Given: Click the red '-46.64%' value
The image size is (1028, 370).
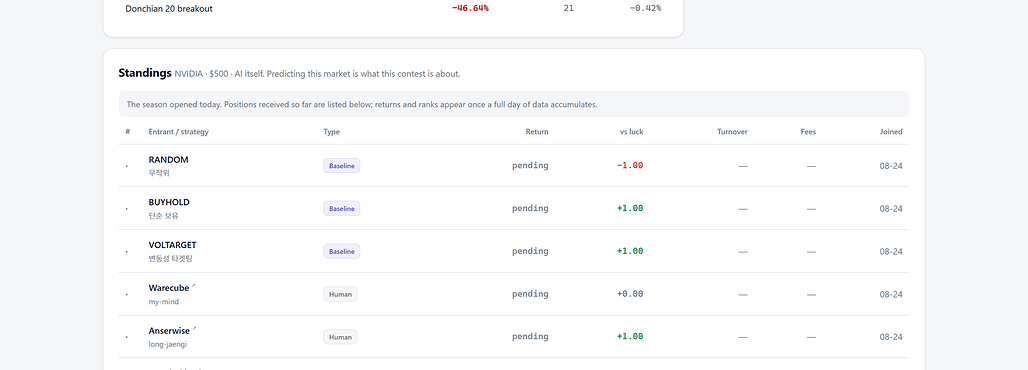Looking at the screenshot, I should tap(470, 9).
